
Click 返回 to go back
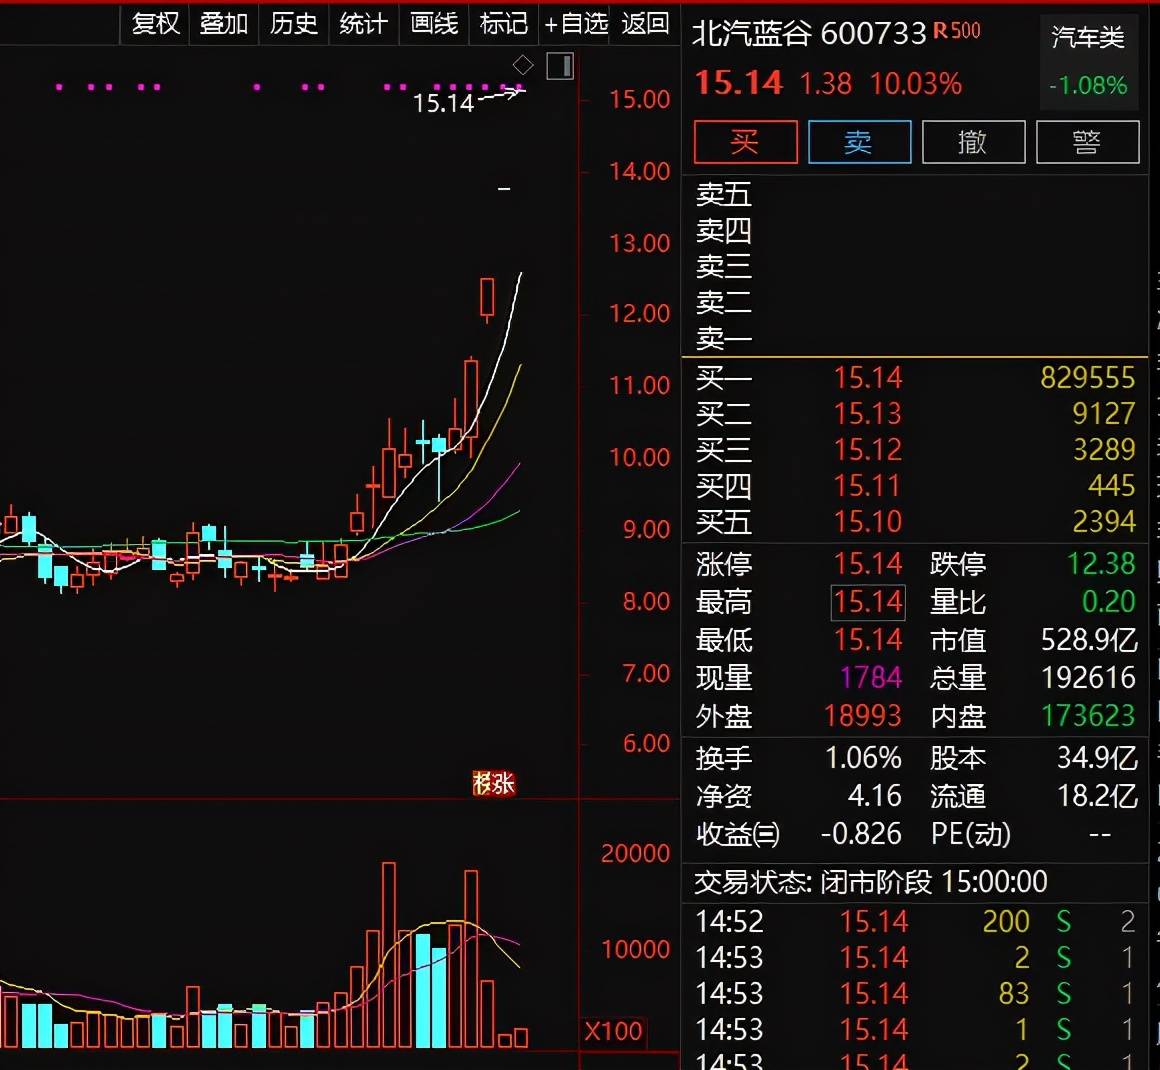pos(645,23)
